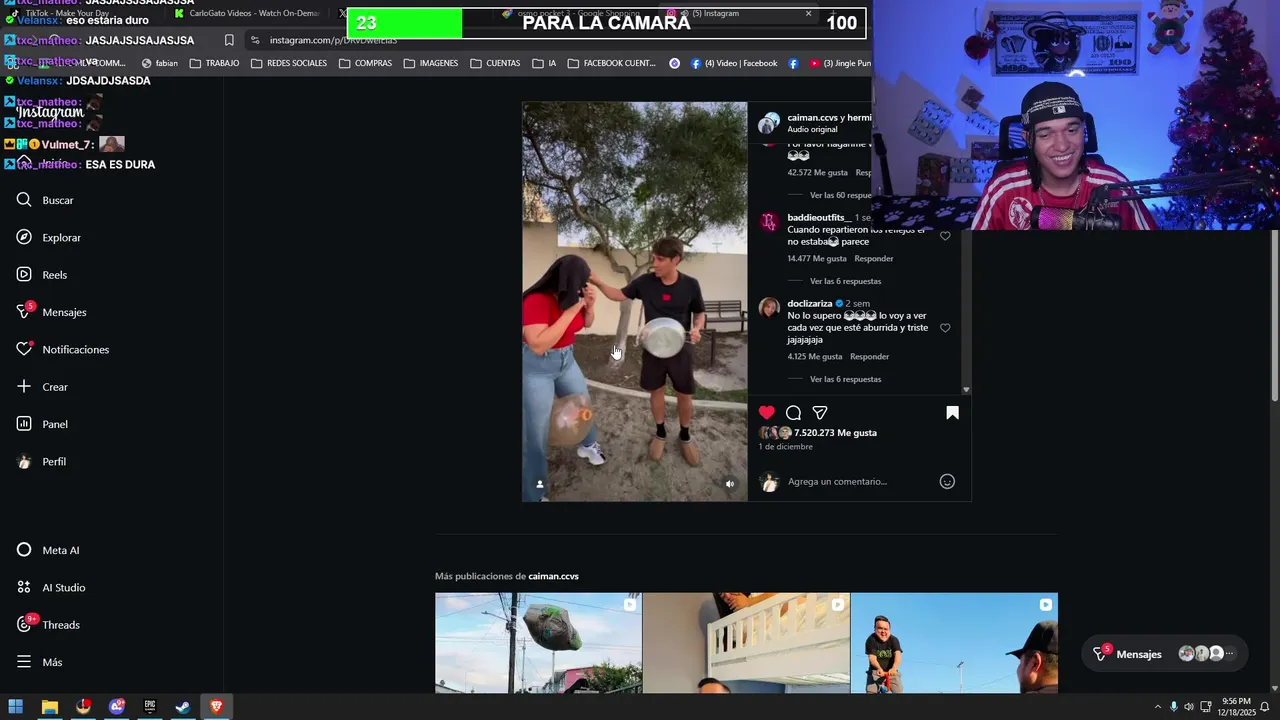This screenshot has width=1280, height=720.
Task: Click the address bar instagram.com URL
Action: coord(333,40)
